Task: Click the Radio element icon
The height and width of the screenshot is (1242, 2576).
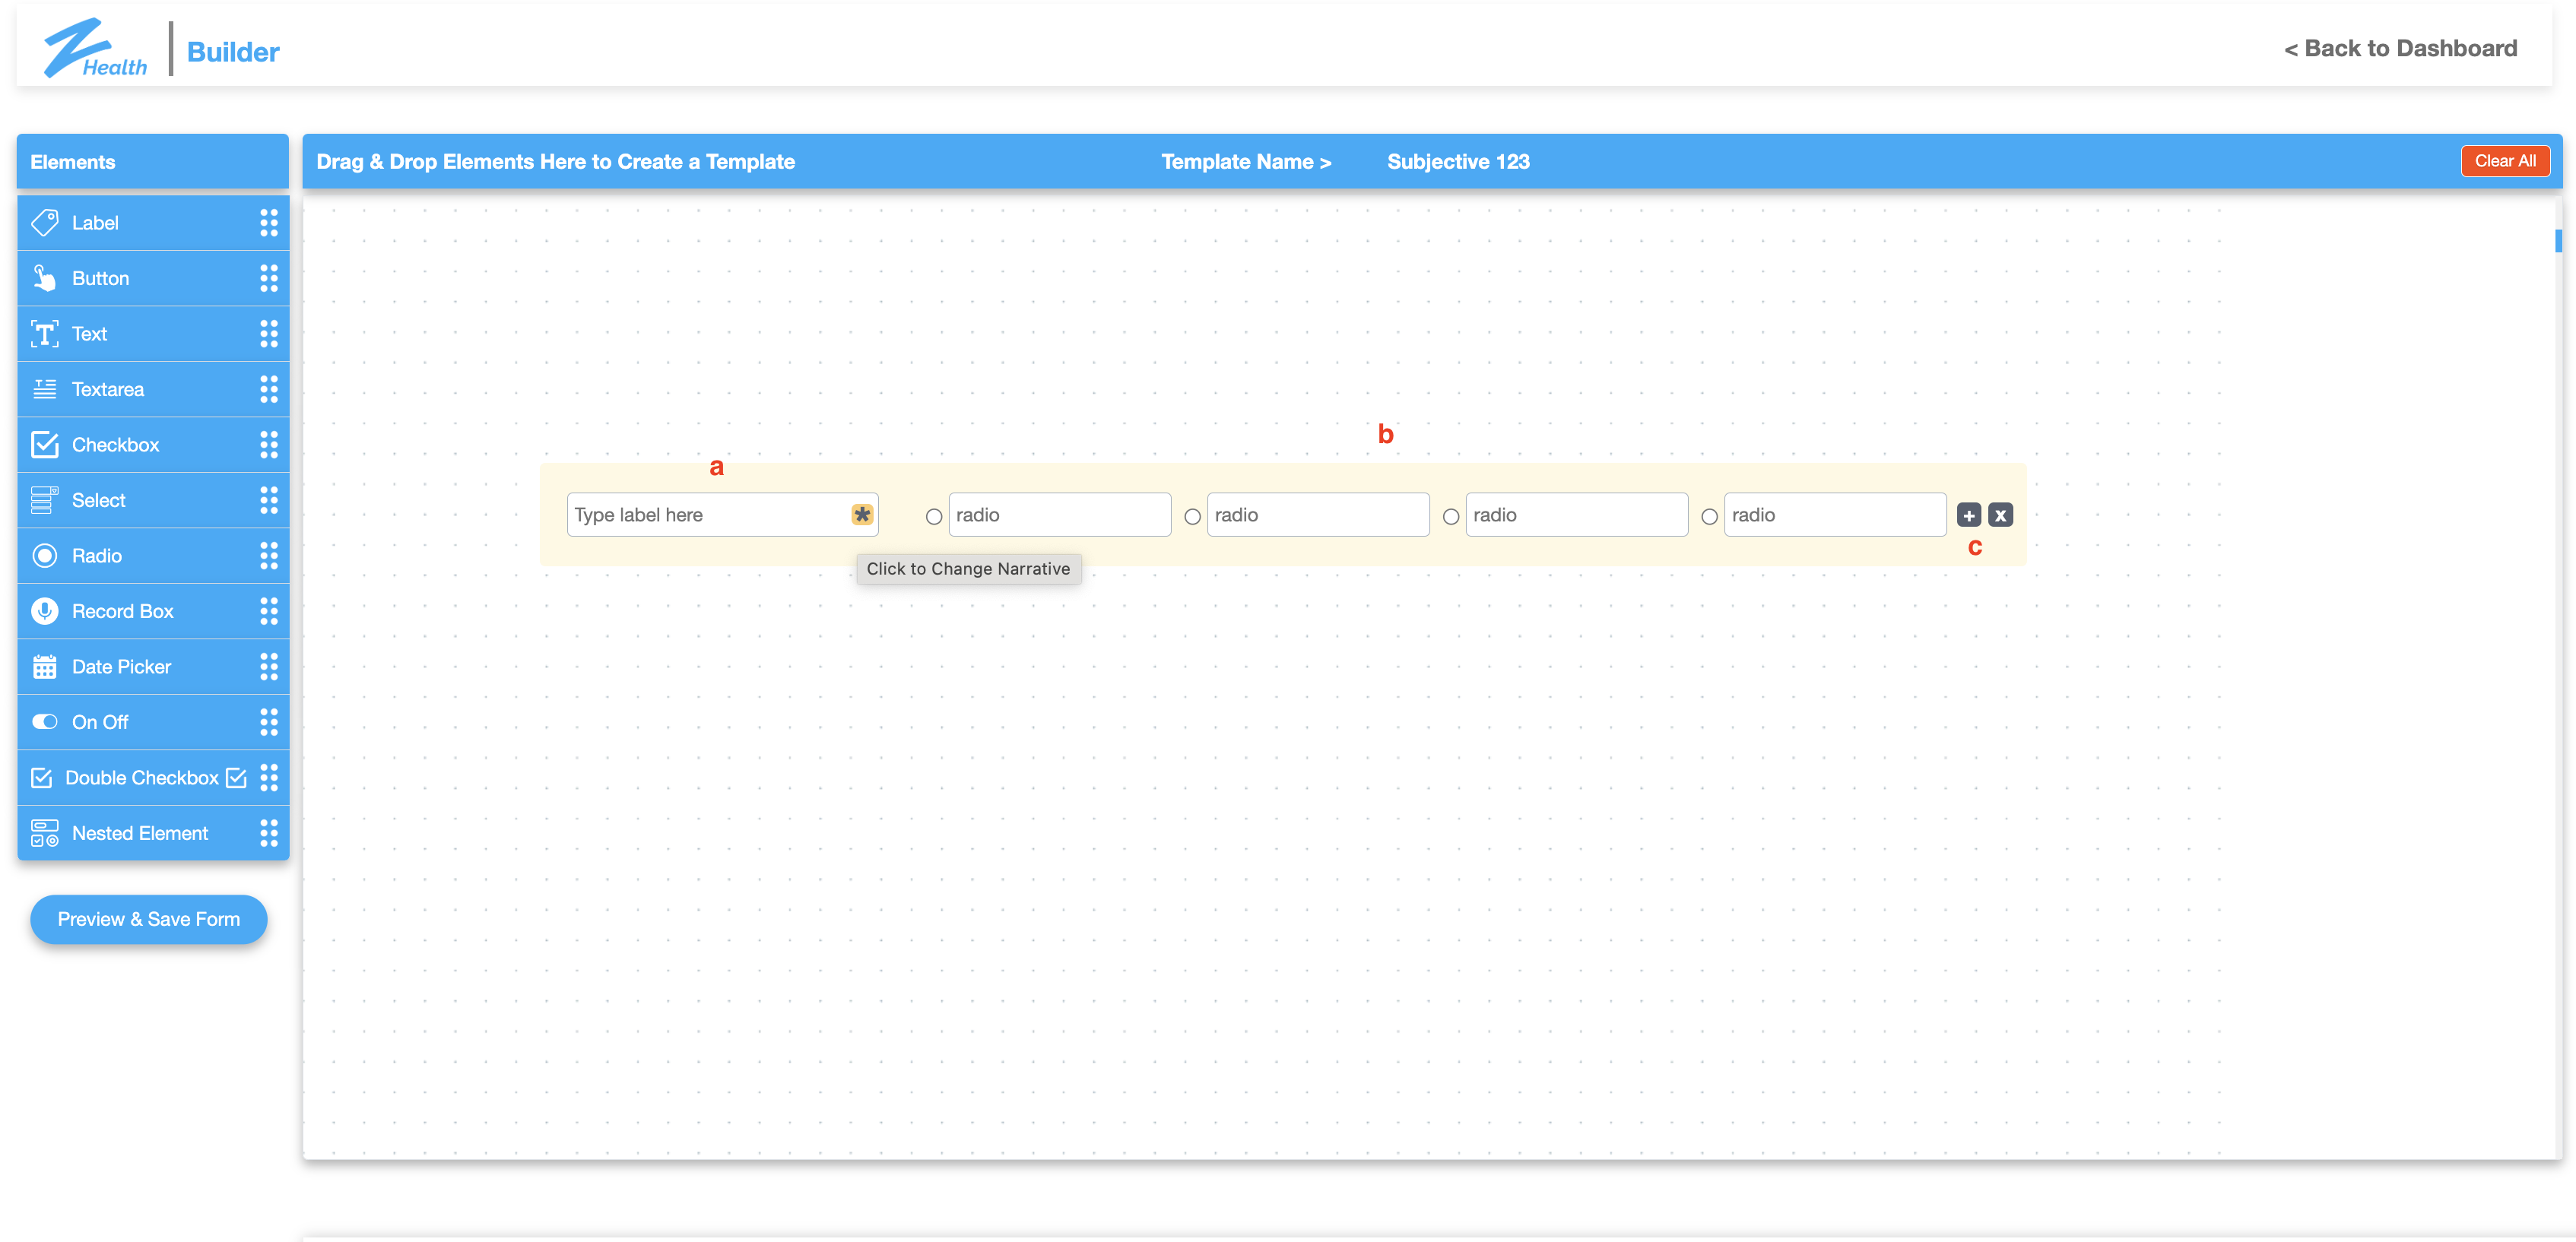Action: pos(45,555)
